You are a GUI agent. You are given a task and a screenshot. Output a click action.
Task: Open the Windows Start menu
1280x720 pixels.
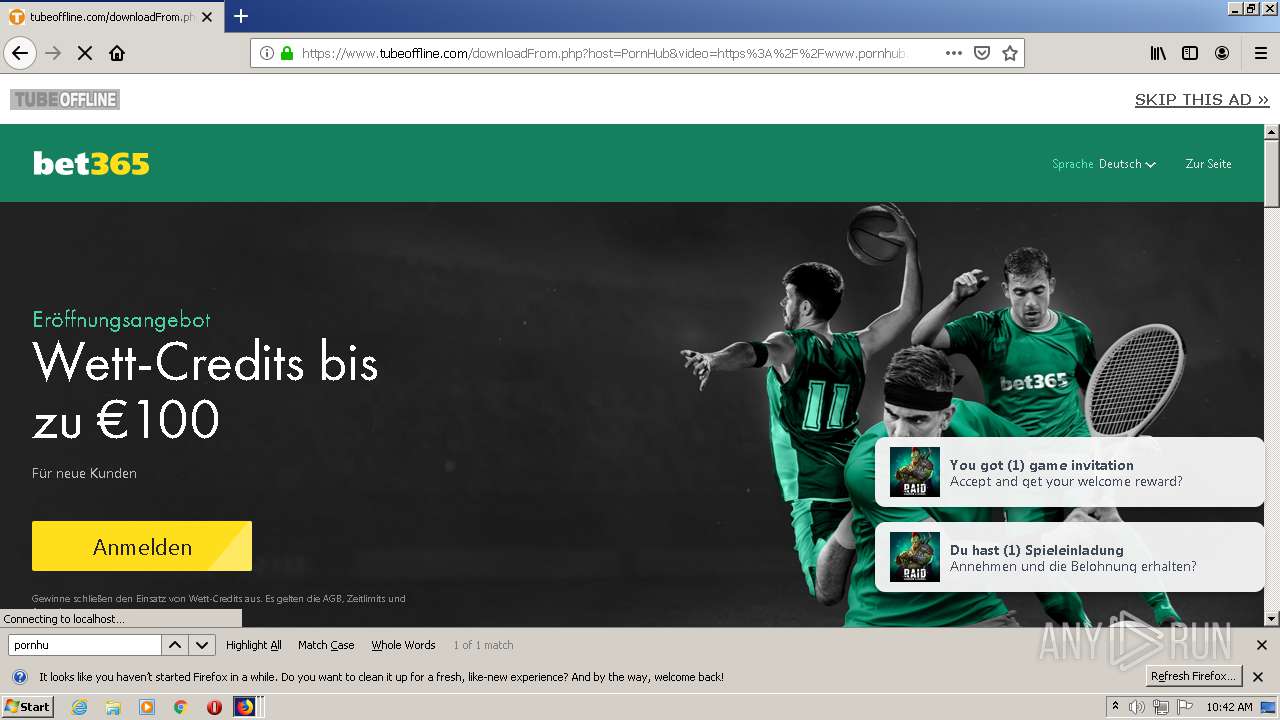click(27, 707)
